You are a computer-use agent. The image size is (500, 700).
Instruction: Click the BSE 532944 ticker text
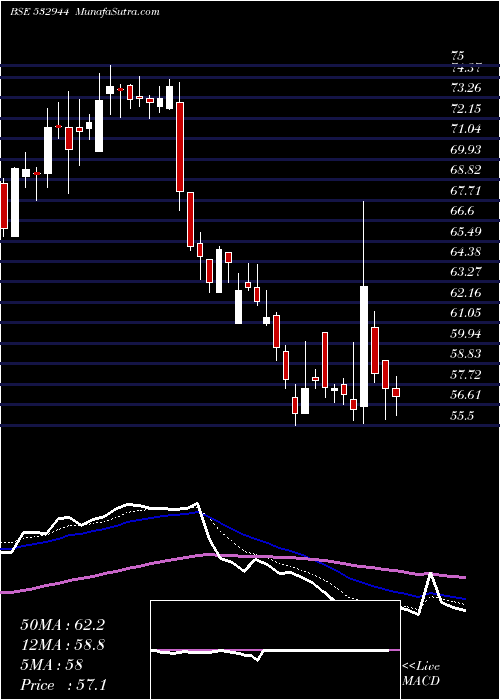(39, 12)
